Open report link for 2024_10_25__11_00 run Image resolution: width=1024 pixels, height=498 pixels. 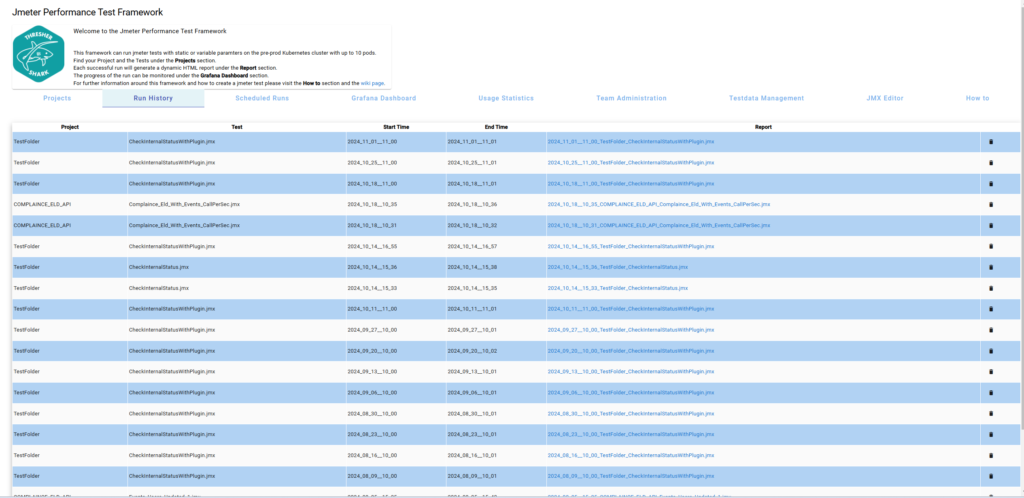(631, 163)
